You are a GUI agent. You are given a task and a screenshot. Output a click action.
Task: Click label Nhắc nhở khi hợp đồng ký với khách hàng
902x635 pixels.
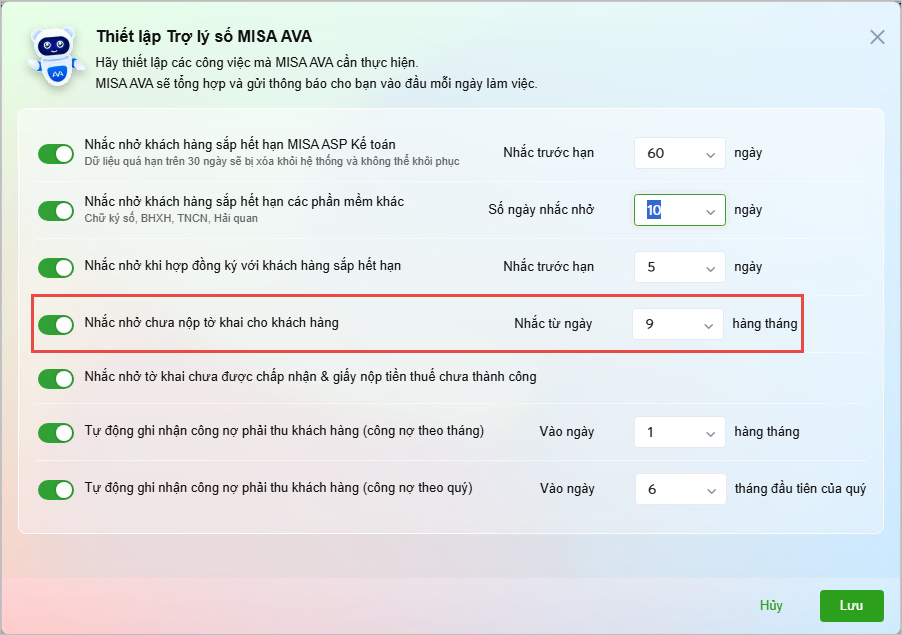[x=243, y=266]
